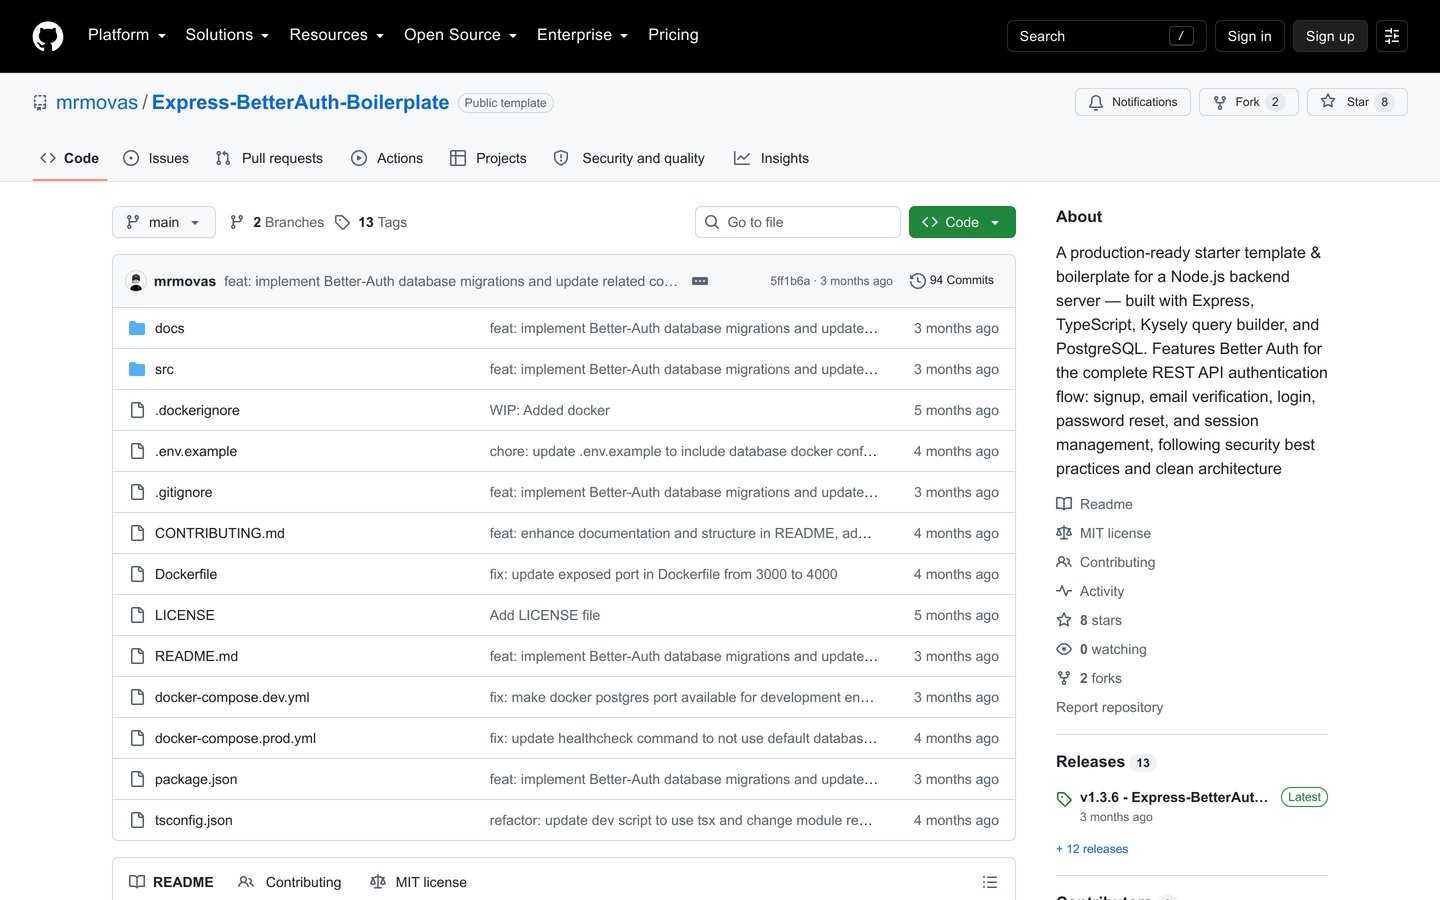The image size is (1440, 900).
Task: Switch to the Issues tab
Action: 156,158
